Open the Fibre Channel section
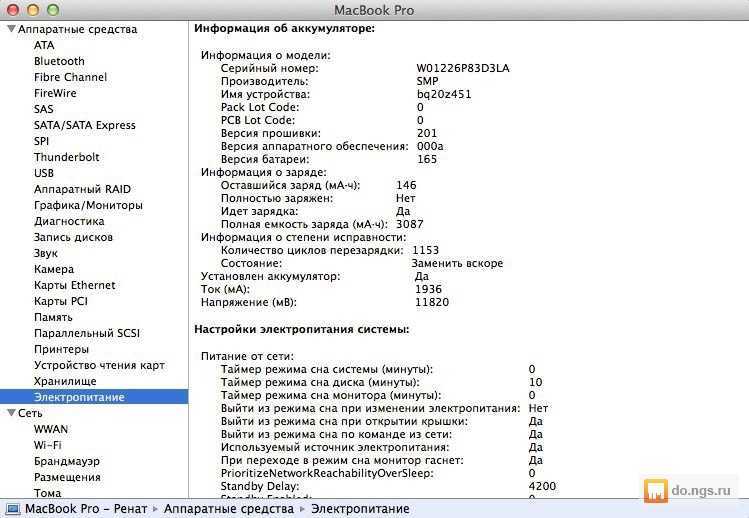Image resolution: width=749 pixels, height=518 pixels. point(70,77)
